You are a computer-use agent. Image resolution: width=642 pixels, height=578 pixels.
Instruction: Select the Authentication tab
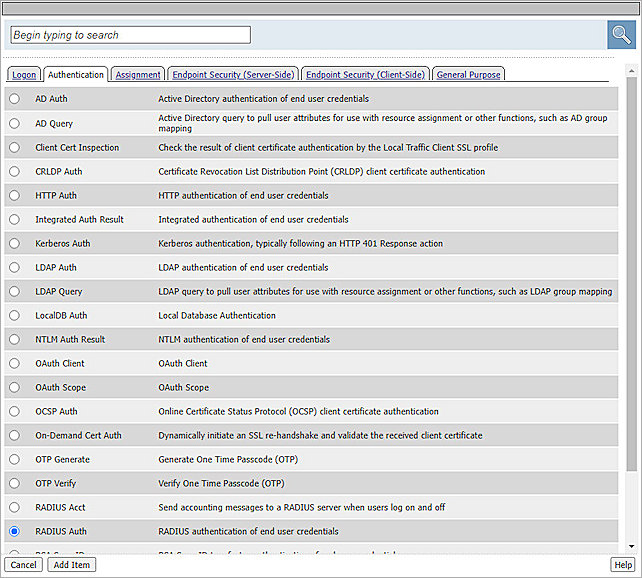76,75
